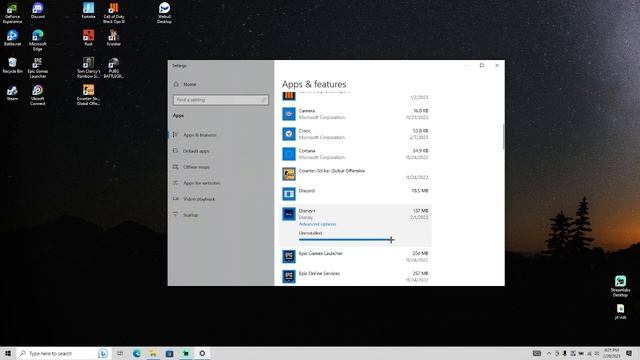
Task: Click the Discord app icon in list
Action: [x=289, y=194]
